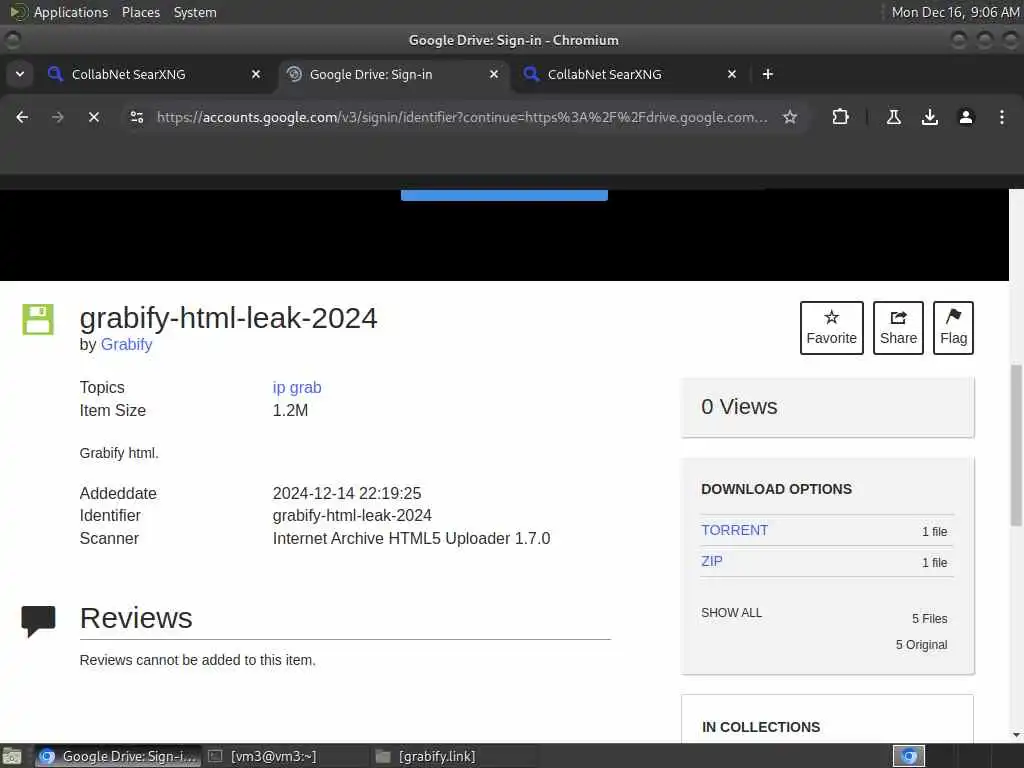This screenshot has width=1024, height=768.
Task: Click the Scanner value Internet Archive HTML5 Uploader
Action: click(411, 538)
